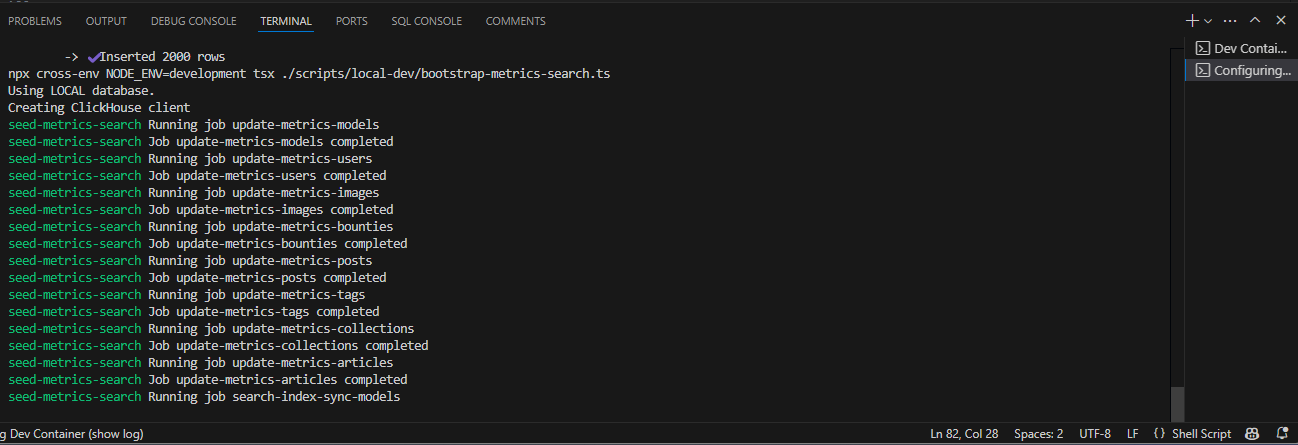Open the SQL Console tab
Viewport: 1298px width, 445px height.
(x=427, y=21)
